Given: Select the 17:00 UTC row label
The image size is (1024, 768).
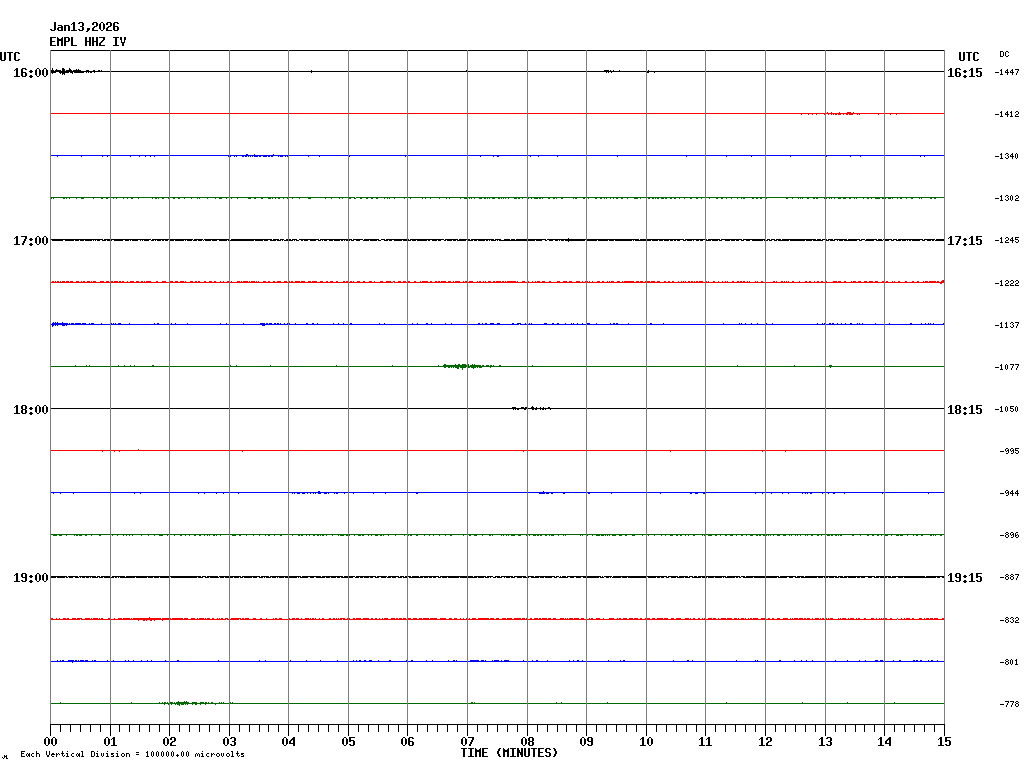Looking at the screenshot, I should 31,241.
